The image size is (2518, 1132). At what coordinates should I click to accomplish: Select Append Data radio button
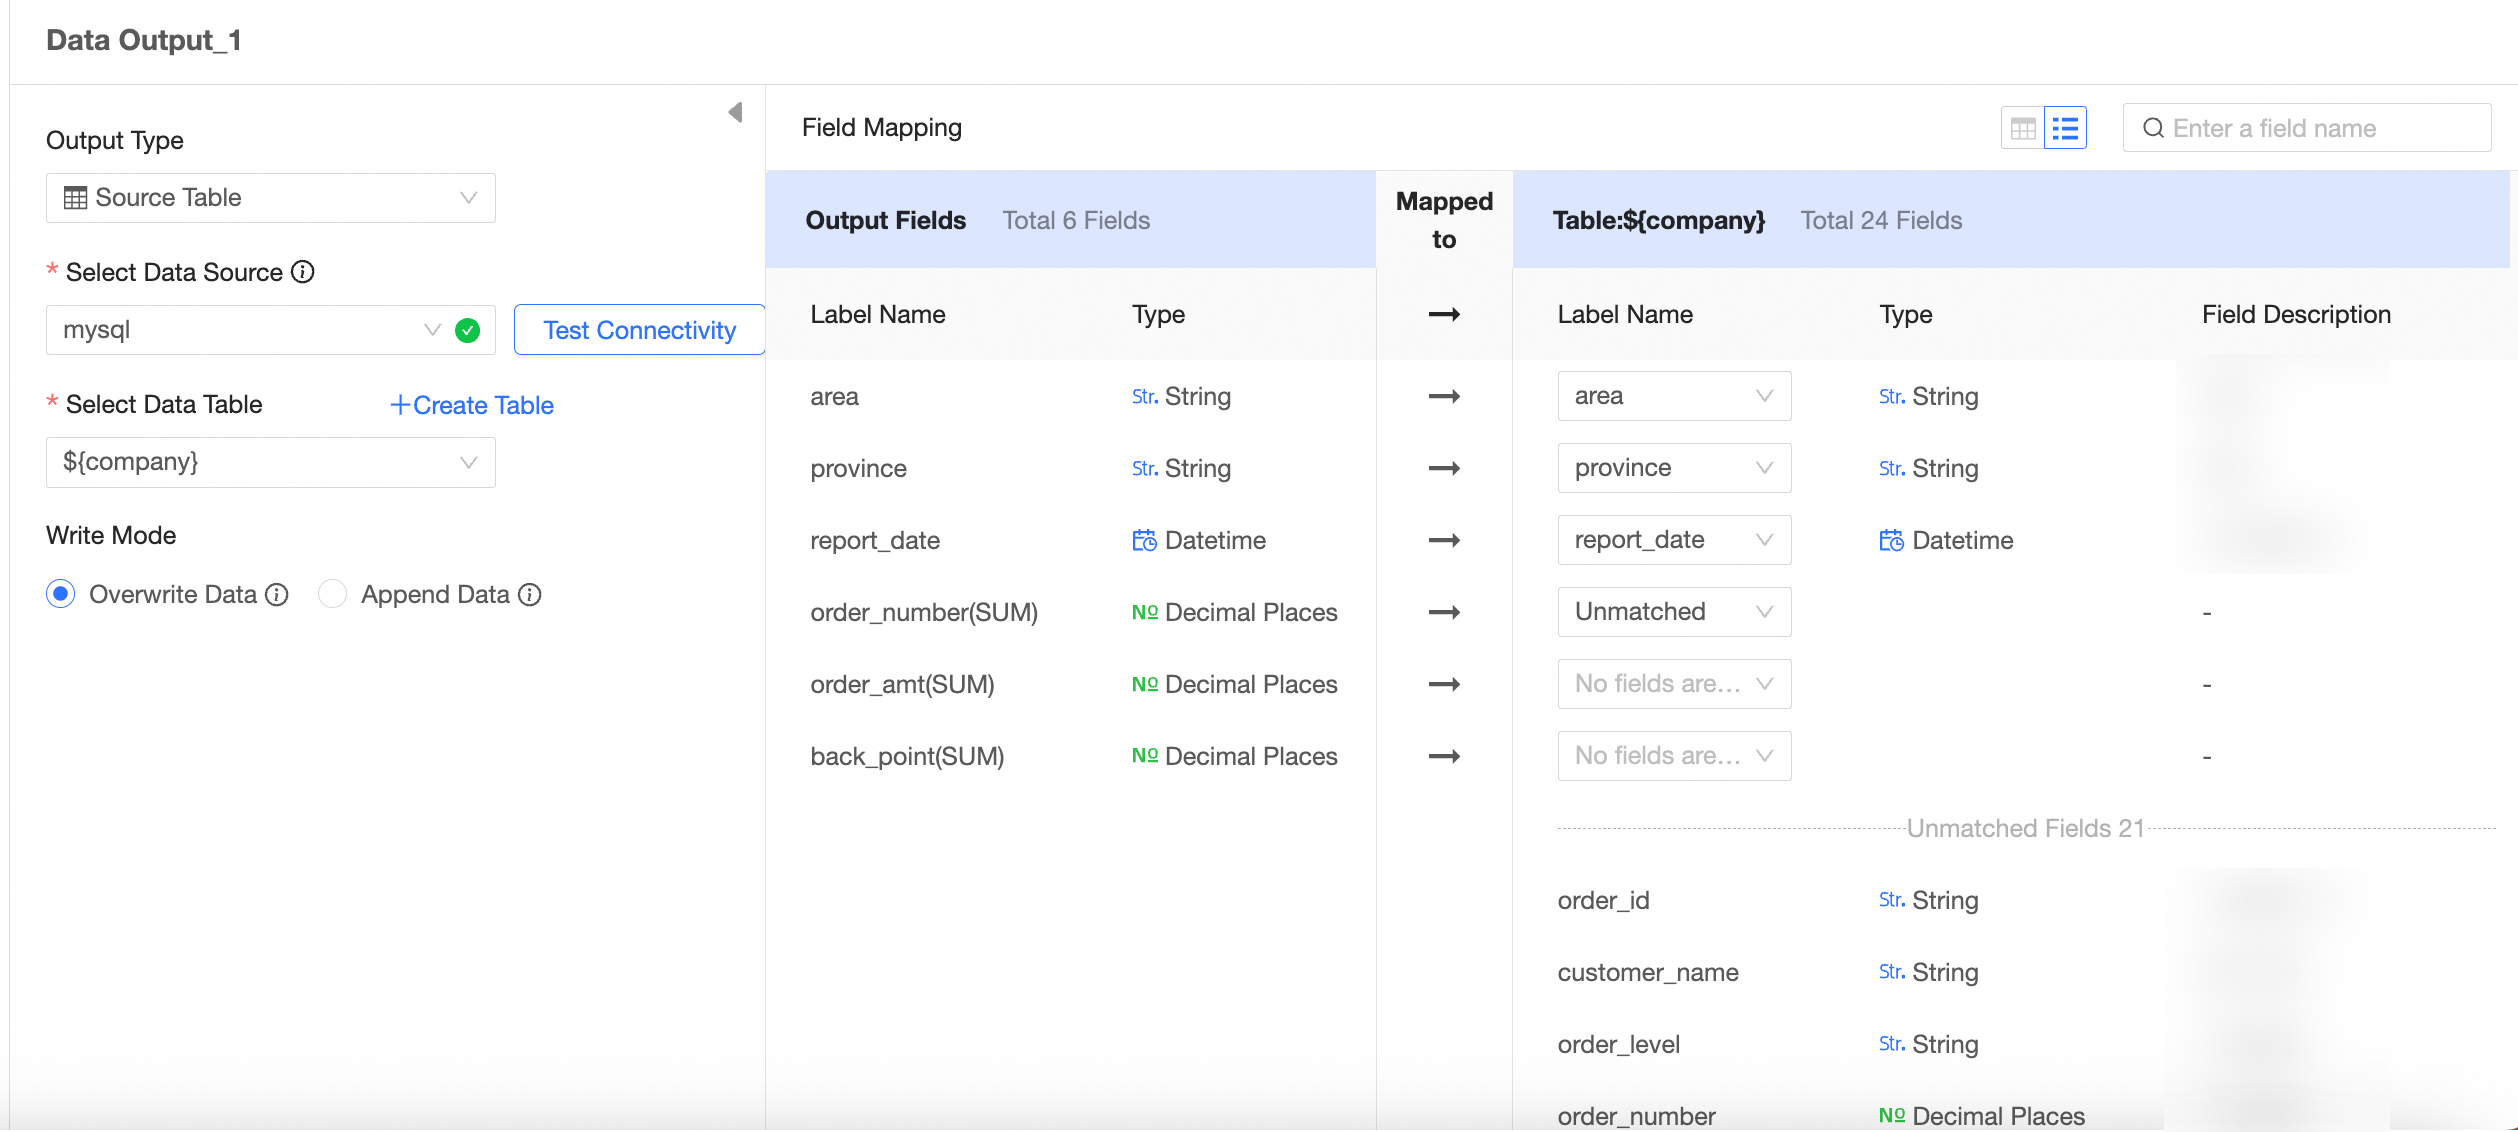point(332,594)
